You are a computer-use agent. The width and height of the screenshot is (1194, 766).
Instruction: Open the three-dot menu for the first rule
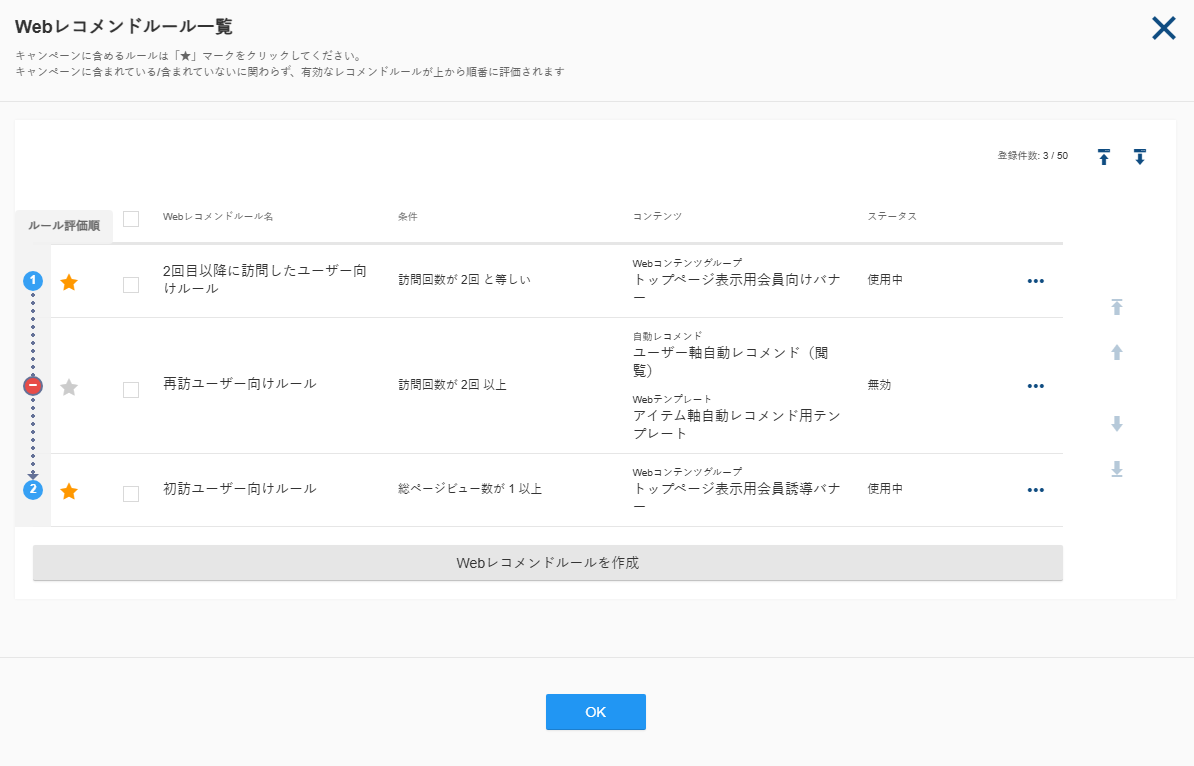(1036, 281)
